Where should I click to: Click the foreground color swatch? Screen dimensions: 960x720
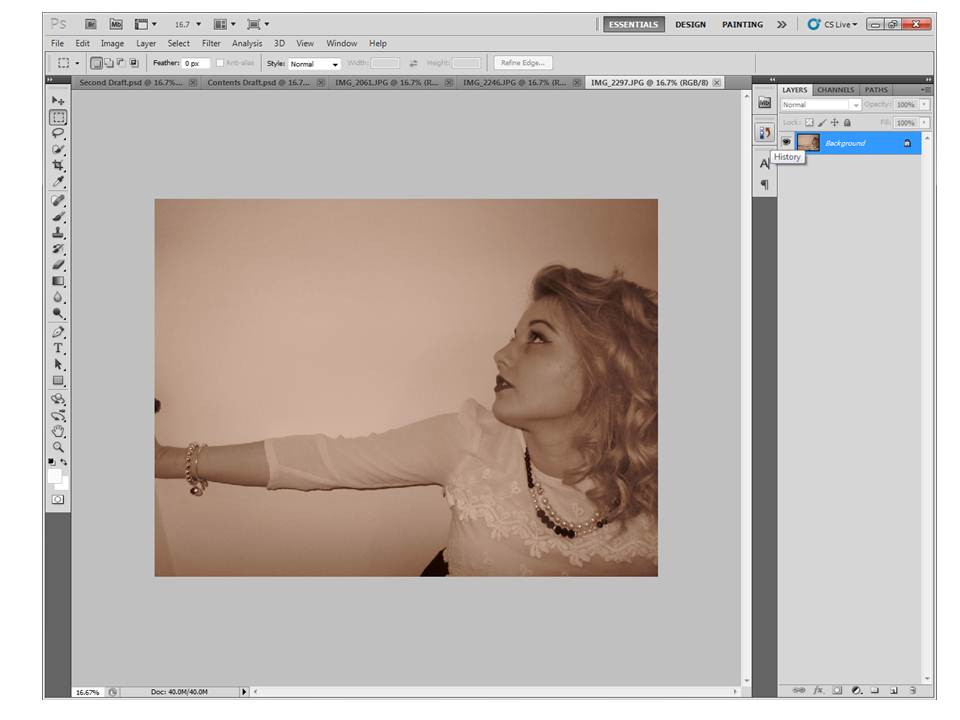54,476
